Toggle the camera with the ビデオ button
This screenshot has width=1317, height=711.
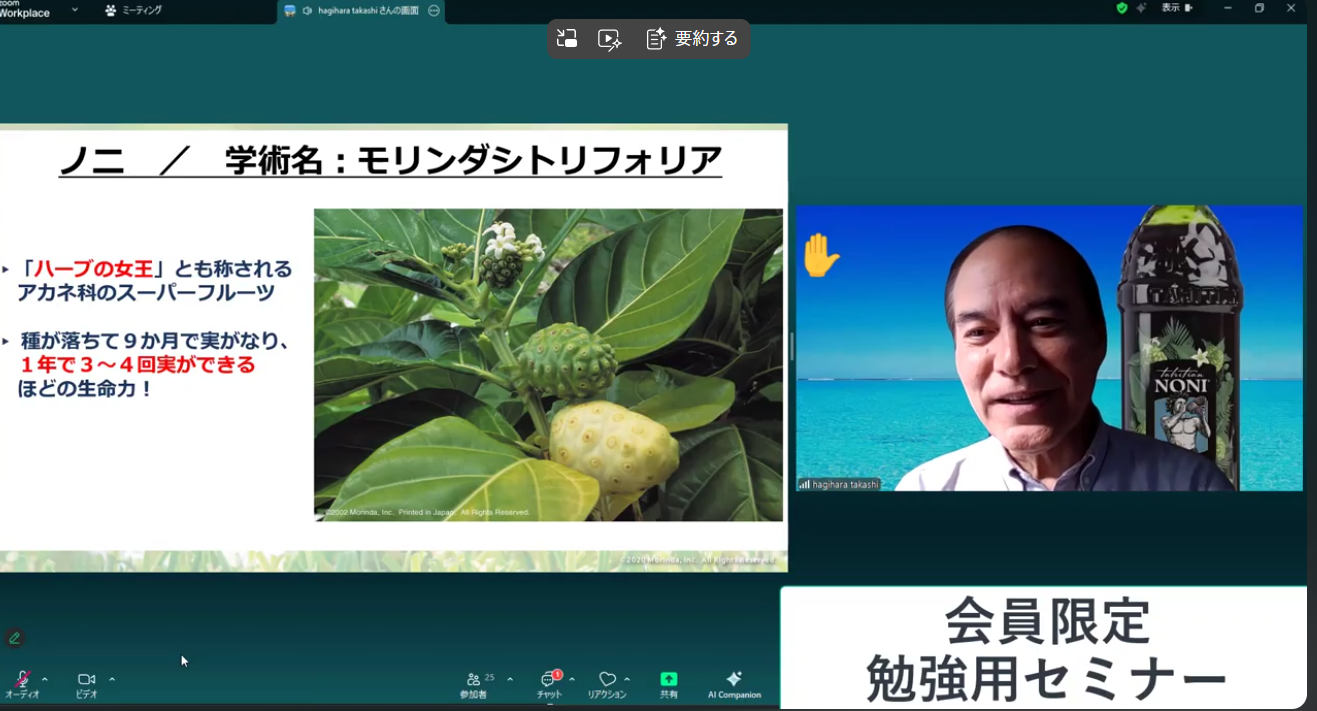[86, 681]
